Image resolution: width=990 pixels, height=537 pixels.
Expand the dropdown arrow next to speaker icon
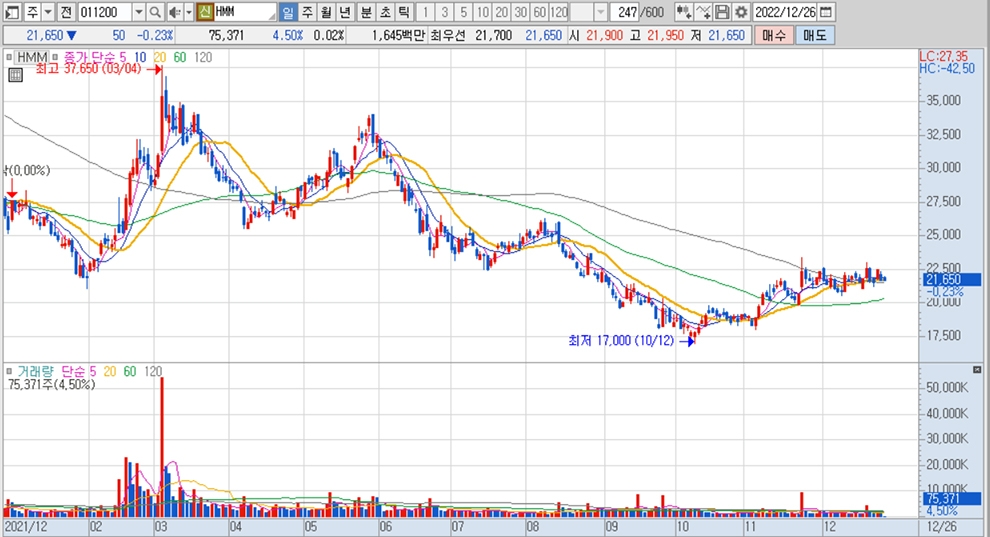pyautogui.click(x=189, y=11)
